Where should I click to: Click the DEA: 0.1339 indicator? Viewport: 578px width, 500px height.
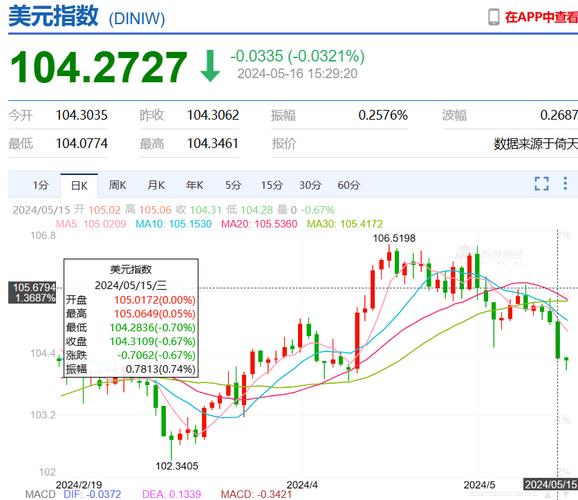[x=172, y=494]
